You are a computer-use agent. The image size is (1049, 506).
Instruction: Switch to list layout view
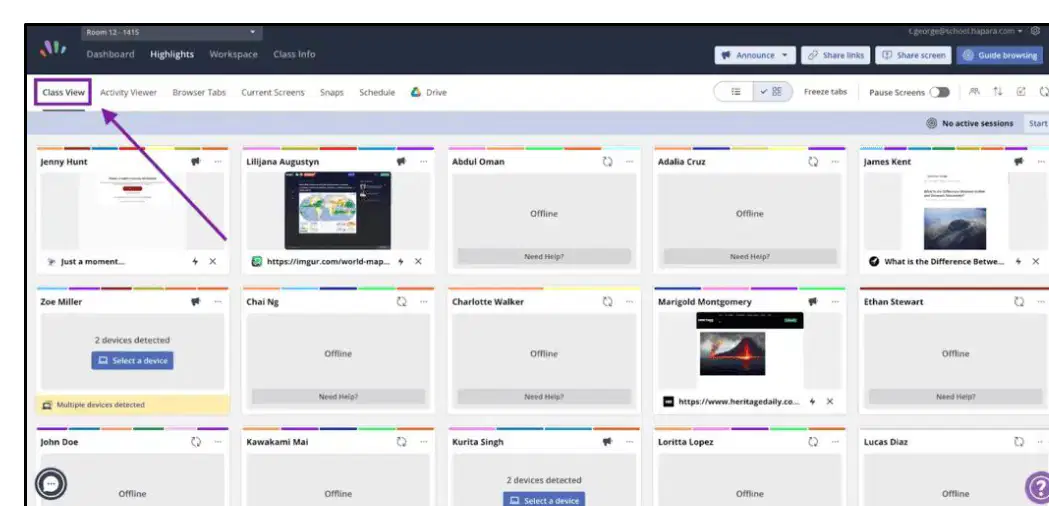point(735,92)
